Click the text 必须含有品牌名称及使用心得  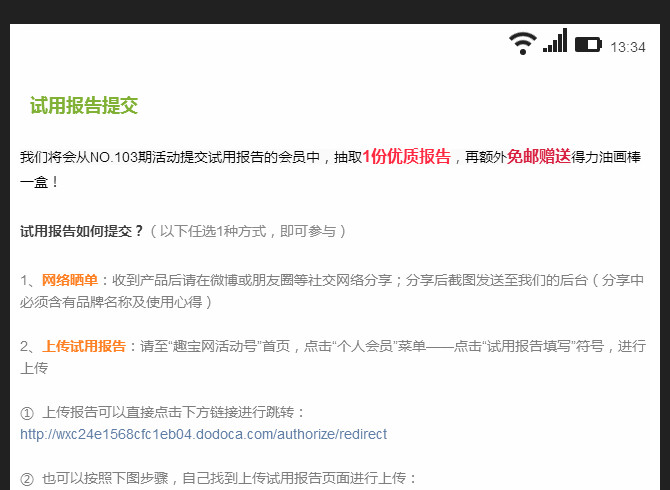111,302
